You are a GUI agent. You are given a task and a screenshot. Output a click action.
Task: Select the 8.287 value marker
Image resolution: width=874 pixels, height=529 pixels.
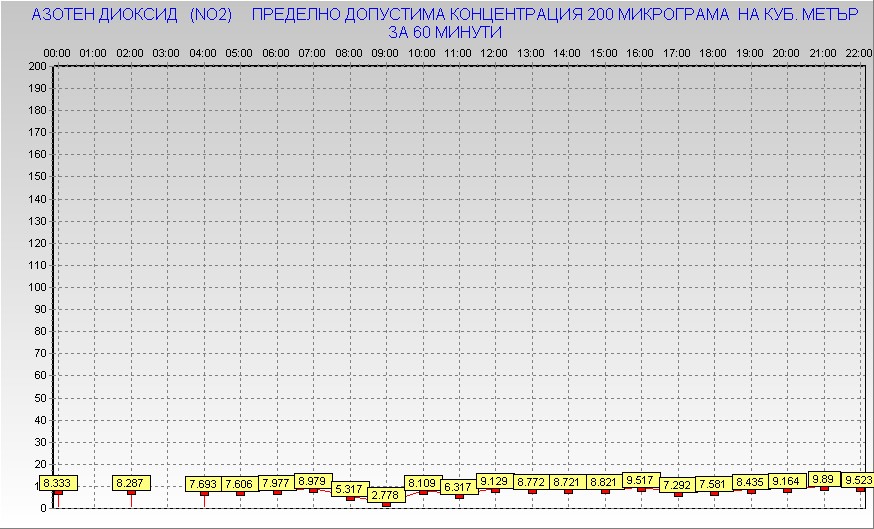coord(131,483)
